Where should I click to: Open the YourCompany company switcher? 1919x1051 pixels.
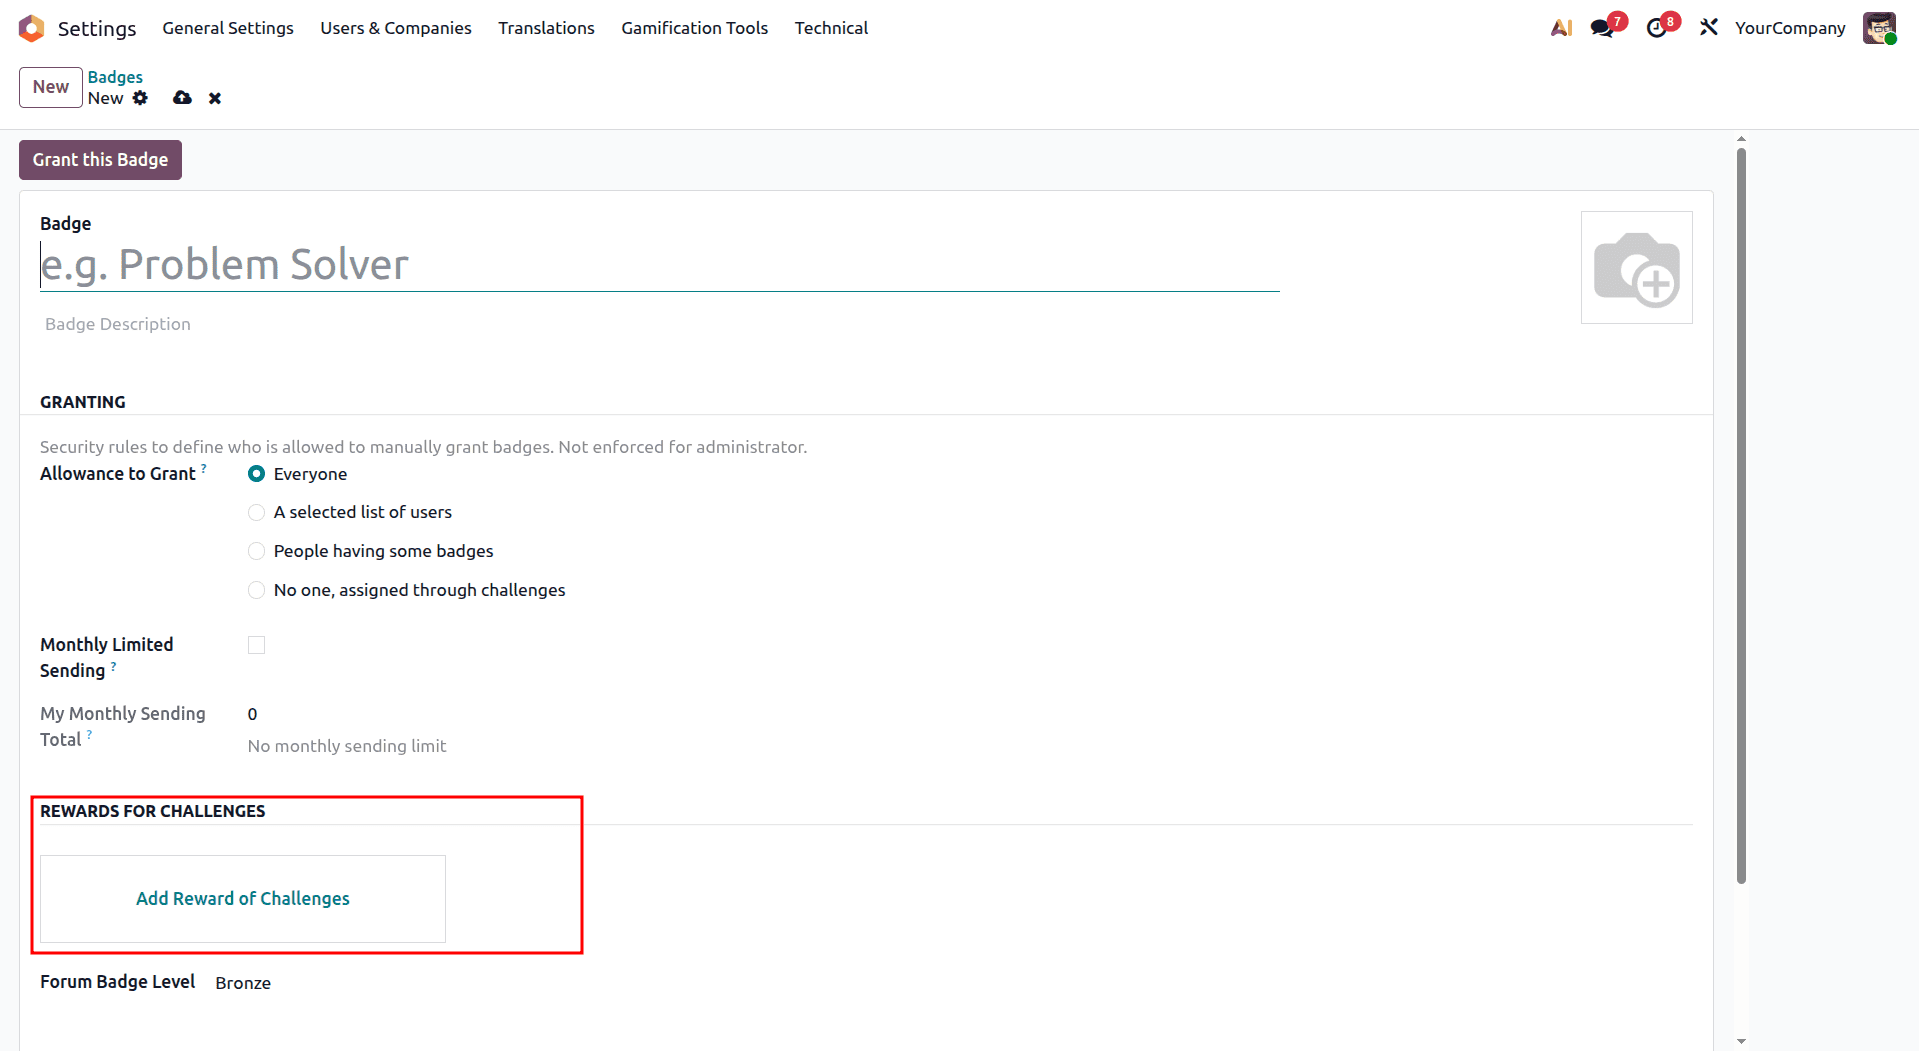click(x=1789, y=28)
